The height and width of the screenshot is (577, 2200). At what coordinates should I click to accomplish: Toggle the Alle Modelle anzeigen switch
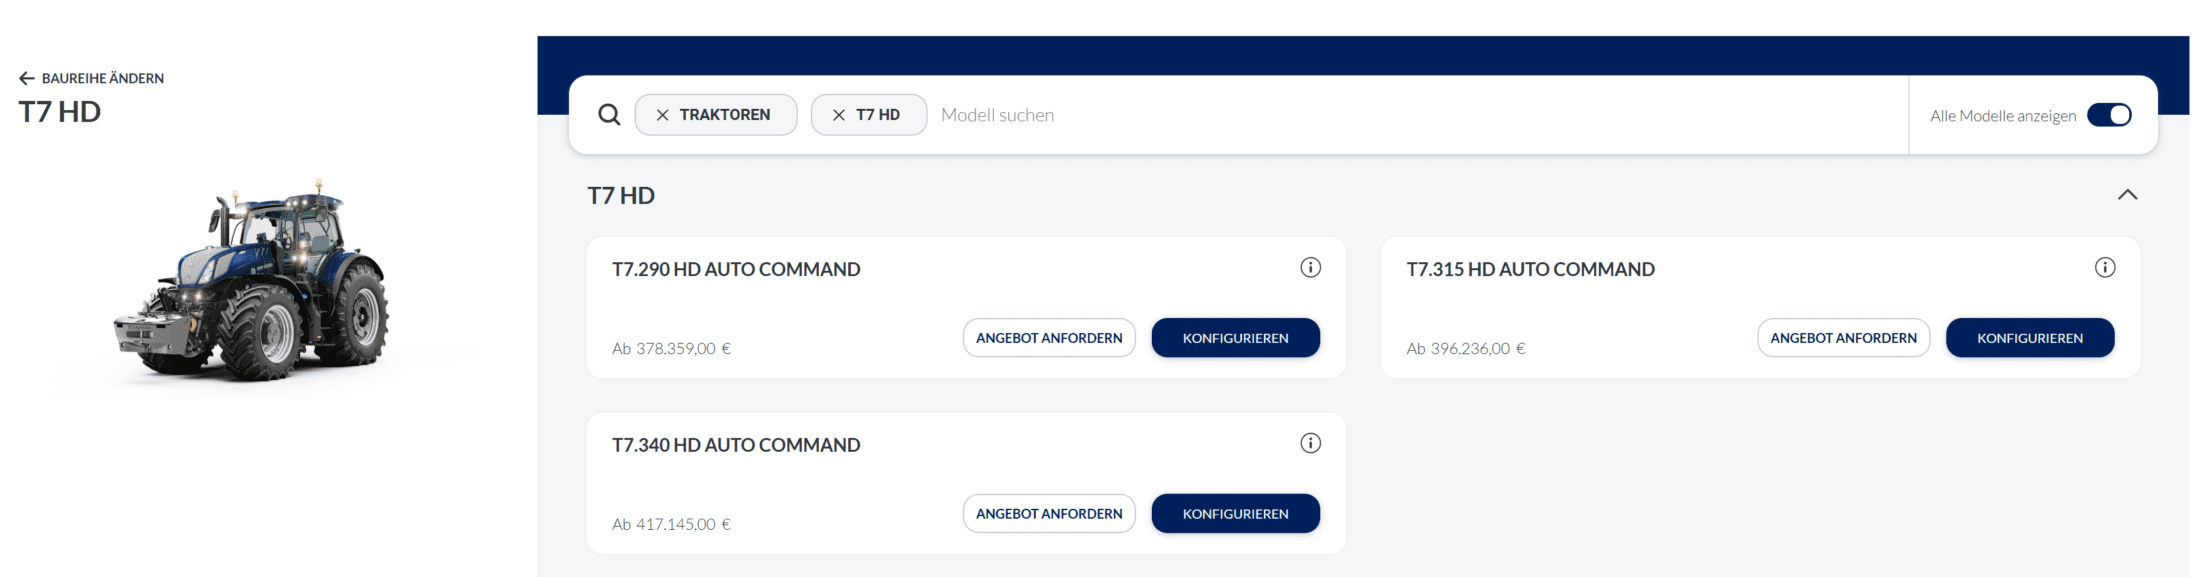[x=2109, y=115]
